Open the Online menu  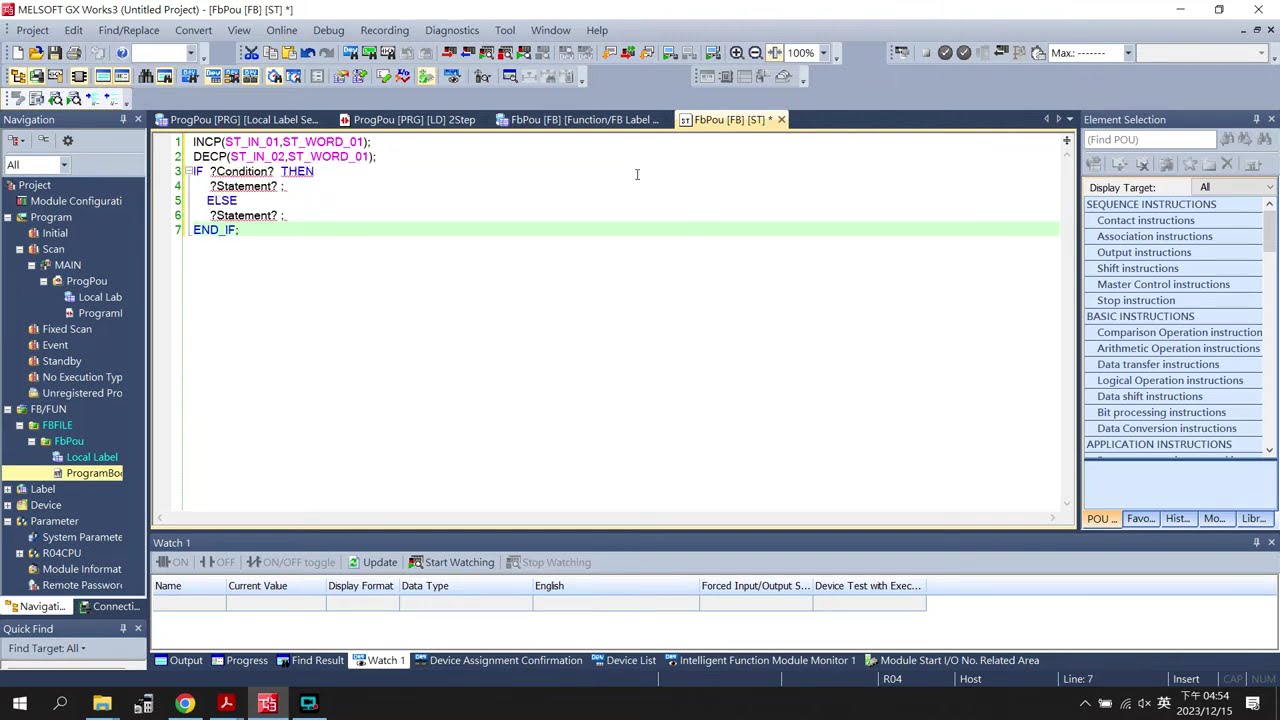tap(281, 30)
